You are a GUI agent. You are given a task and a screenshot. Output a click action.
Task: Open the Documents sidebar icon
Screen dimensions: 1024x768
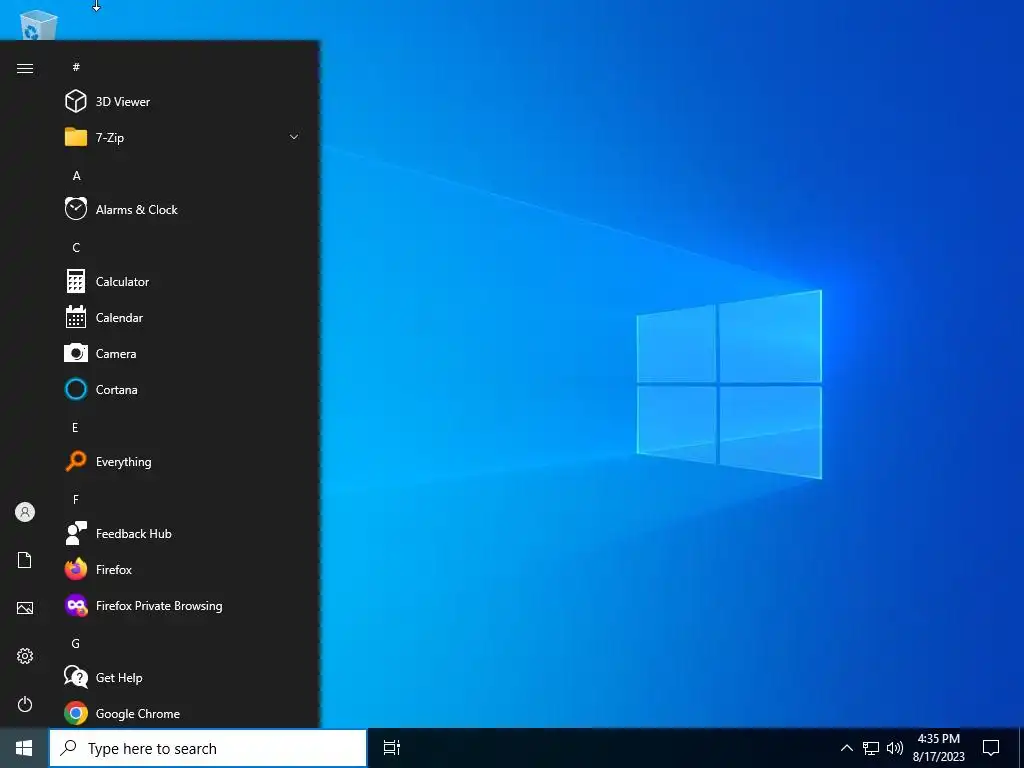(x=25, y=560)
